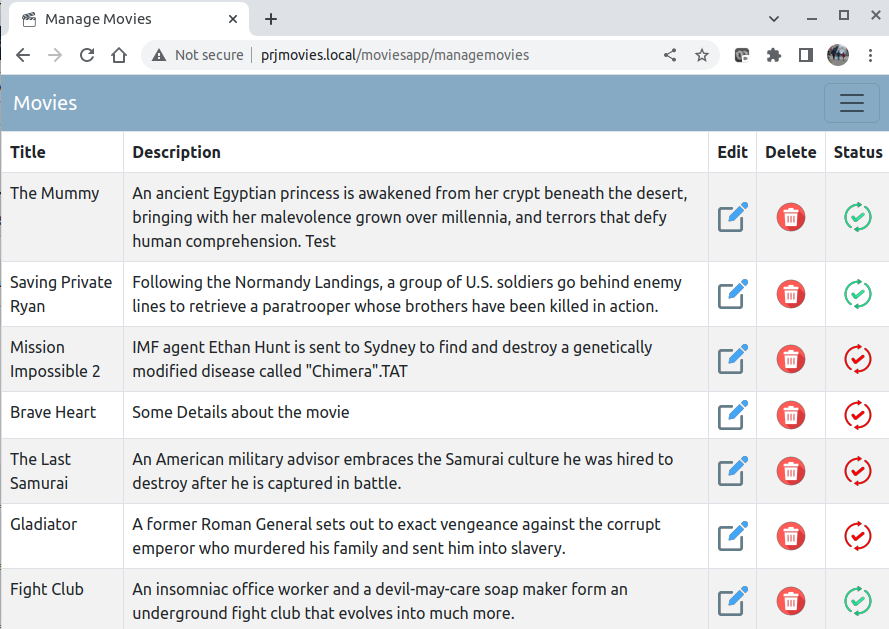The image size is (889, 629).
Task: Open the tab search dropdown
Action: pos(774,19)
